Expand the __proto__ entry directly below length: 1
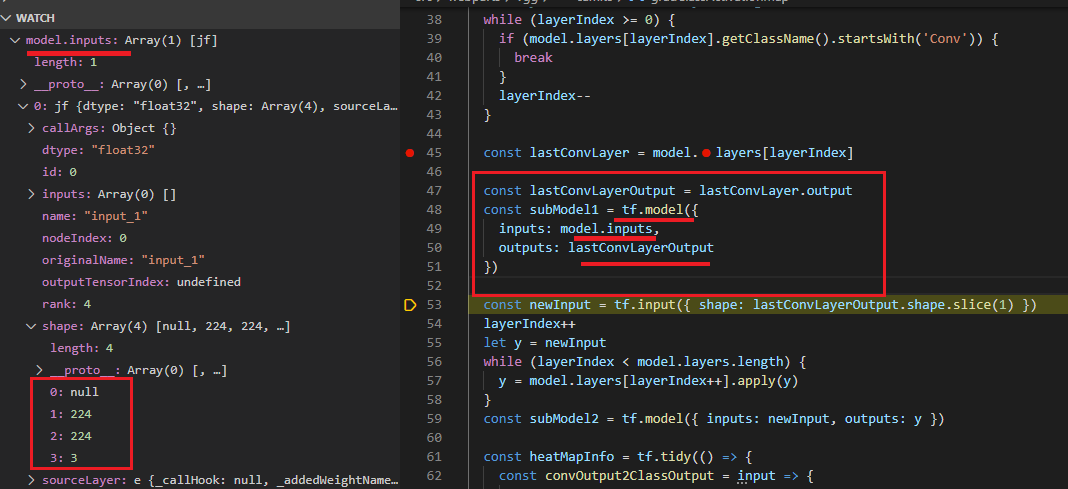 [x=23, y=84]
